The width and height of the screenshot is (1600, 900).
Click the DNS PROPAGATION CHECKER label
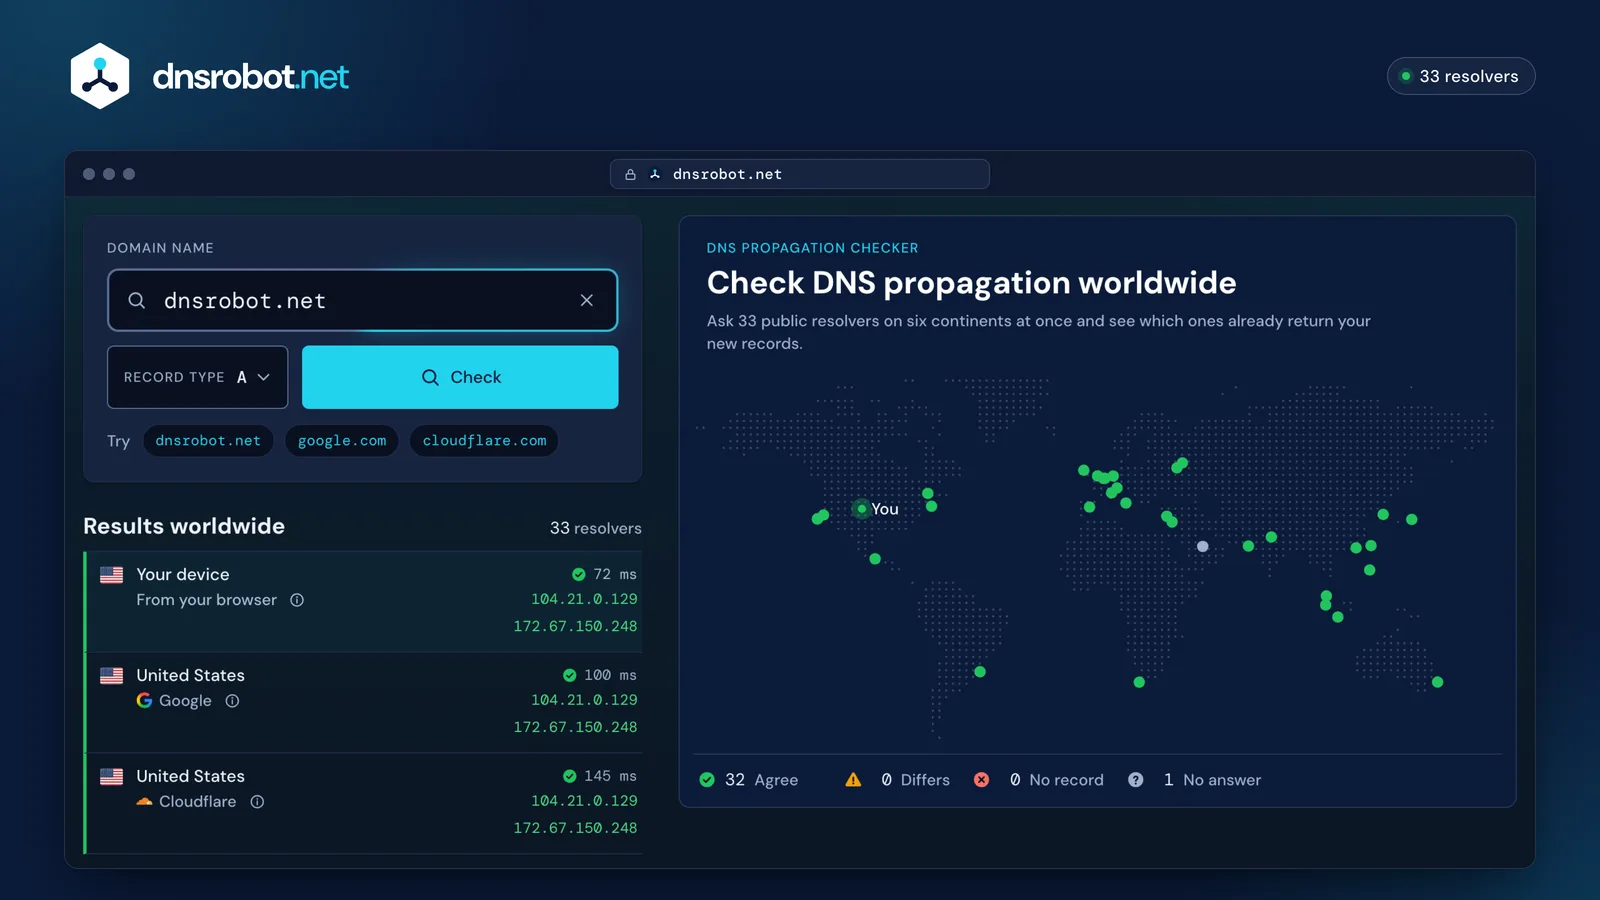tap(812, 248)
